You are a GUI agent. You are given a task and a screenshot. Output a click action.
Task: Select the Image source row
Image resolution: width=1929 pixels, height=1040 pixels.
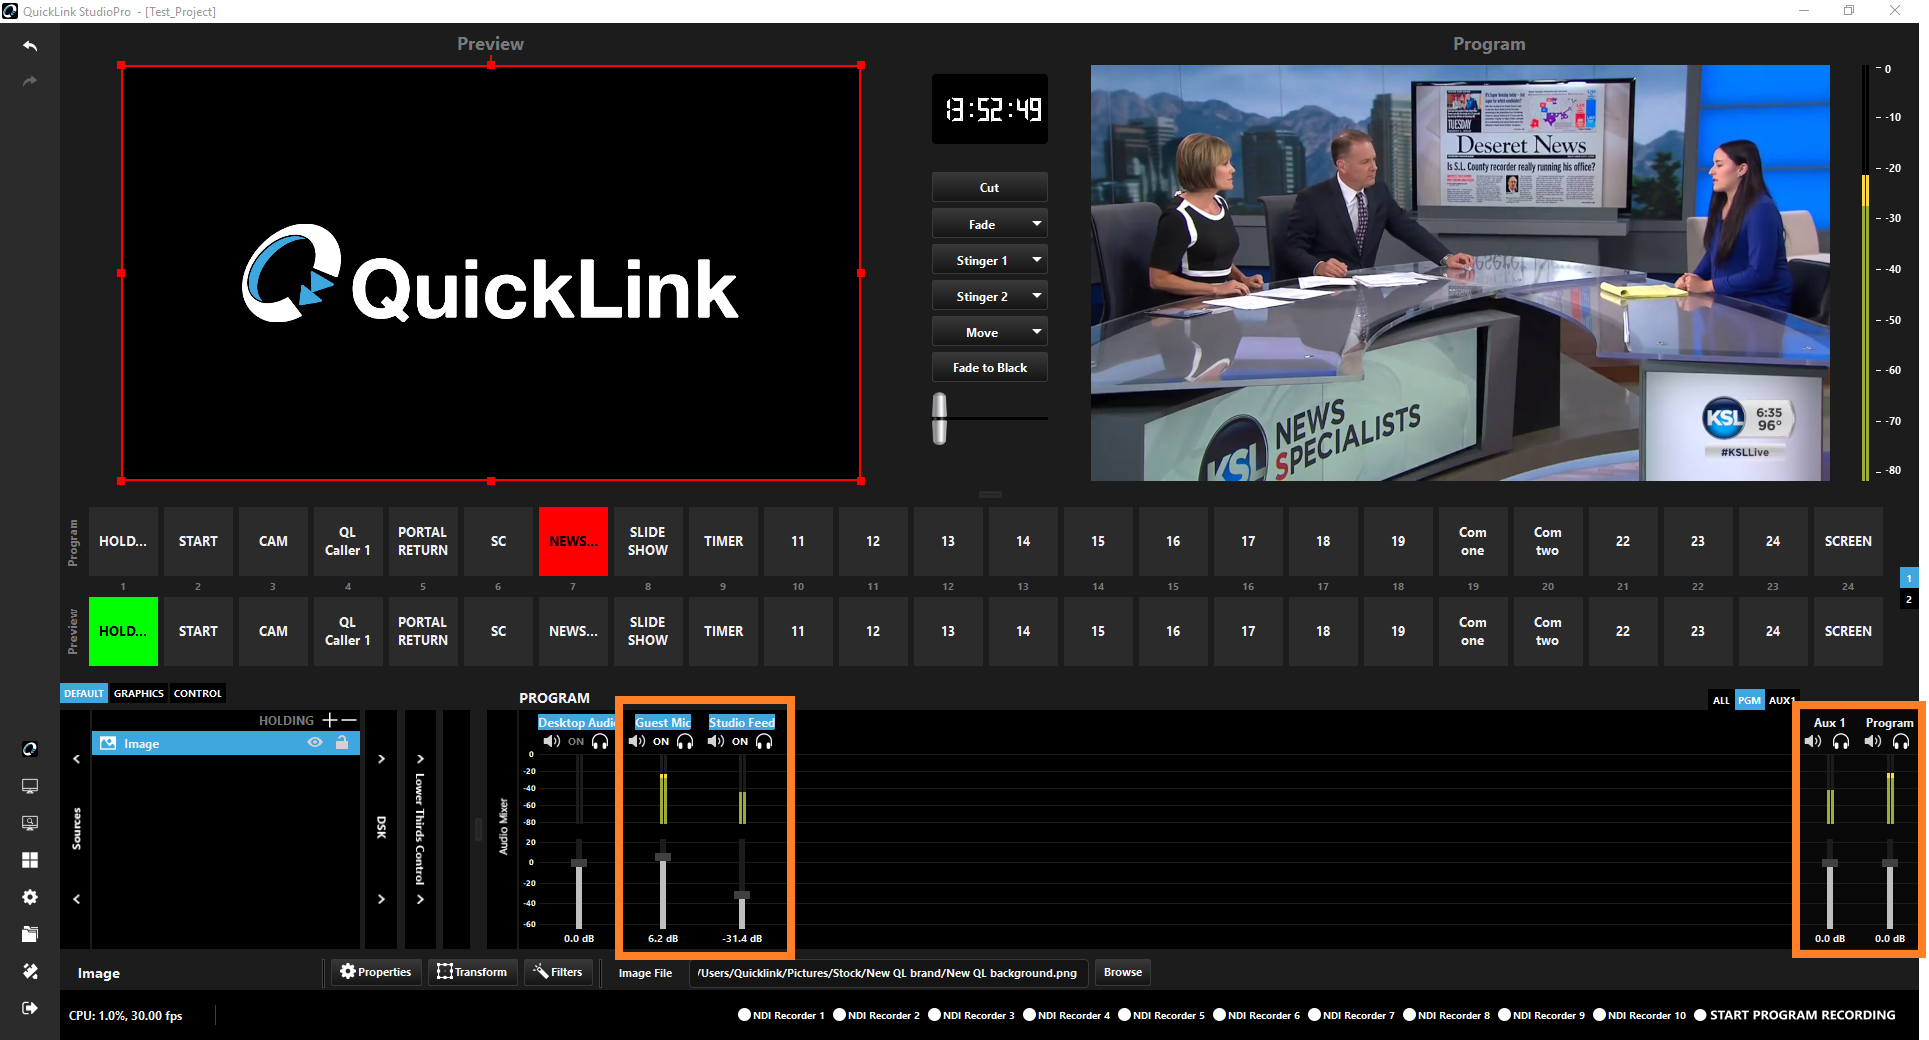tap(226, 743)
